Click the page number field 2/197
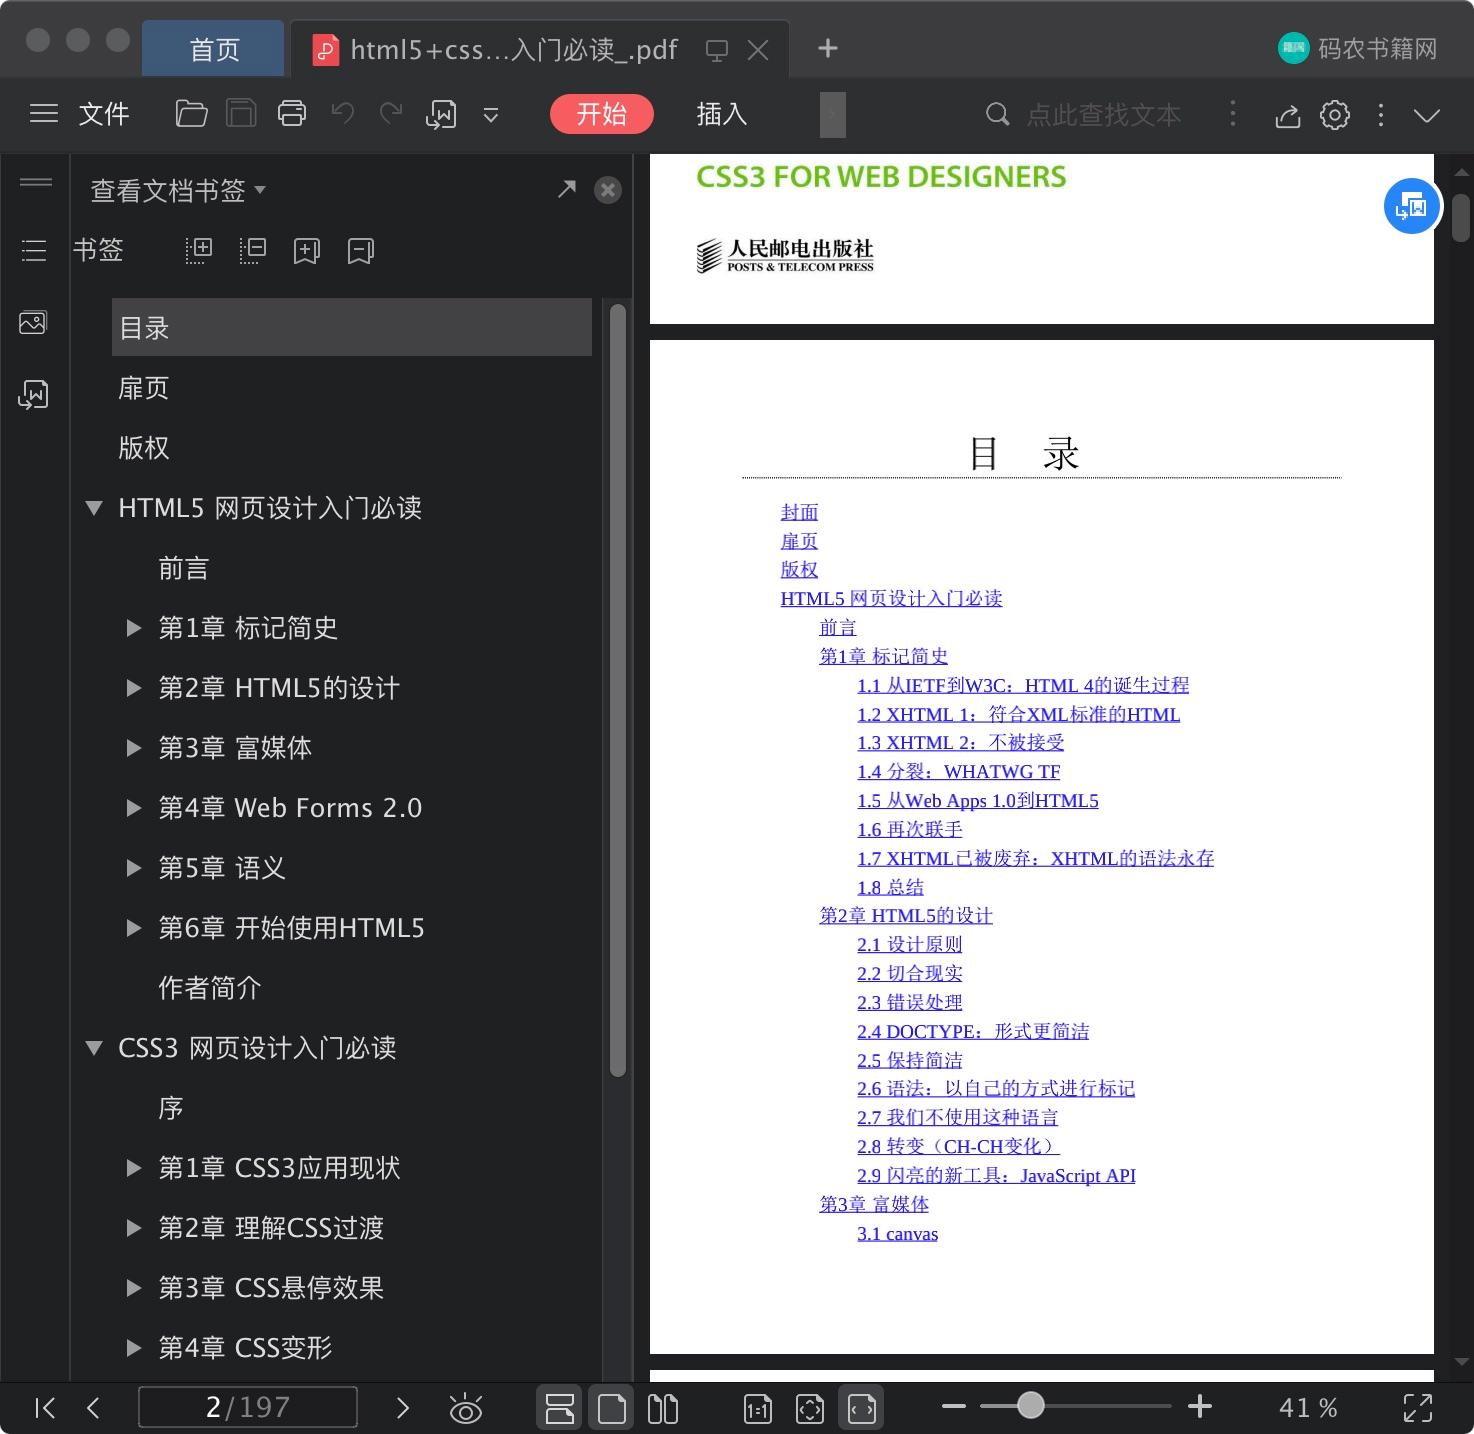 [x=248, y=1407]
